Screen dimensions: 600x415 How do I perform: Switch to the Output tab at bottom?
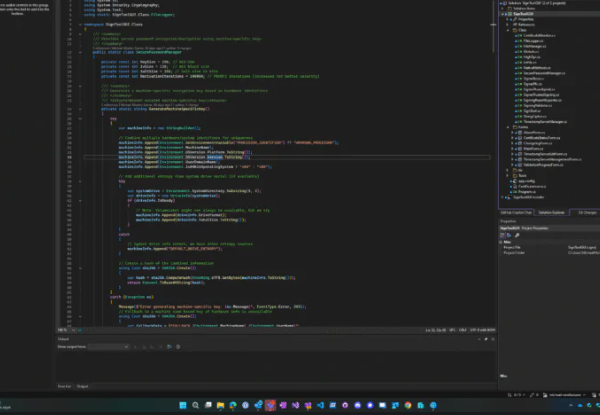[83, 385]
